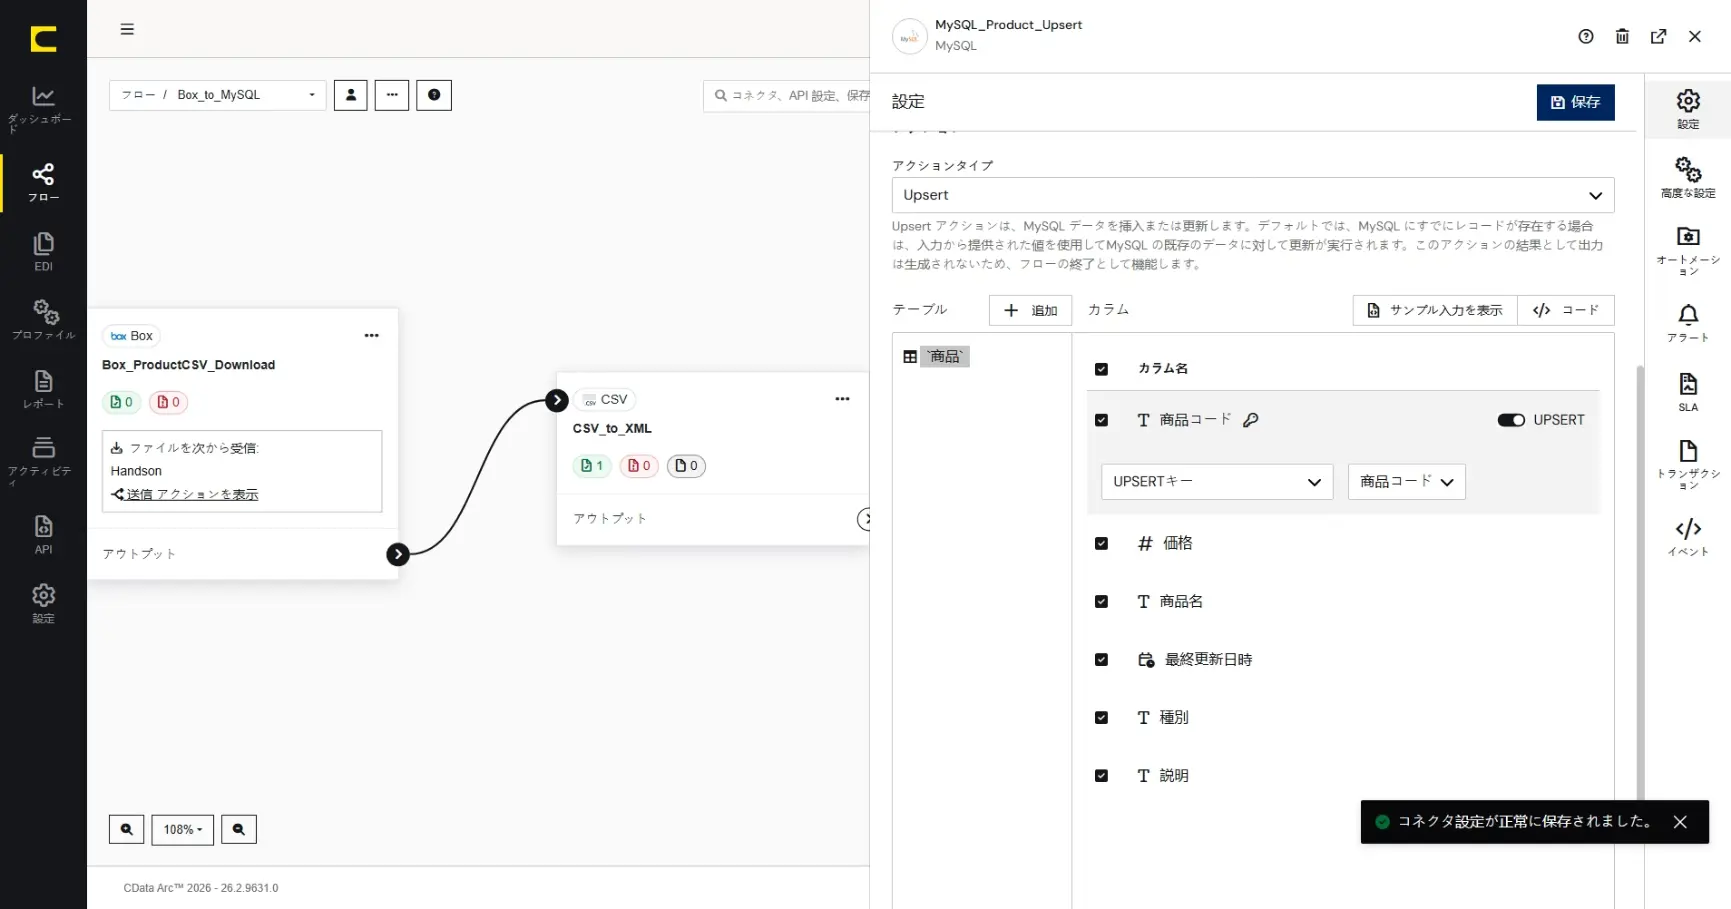Image resolution: width=1731 pixels, height=909 pixels.
Task: Toggle the カラム名 select-all checkbox
Action: pos(1101,369)
